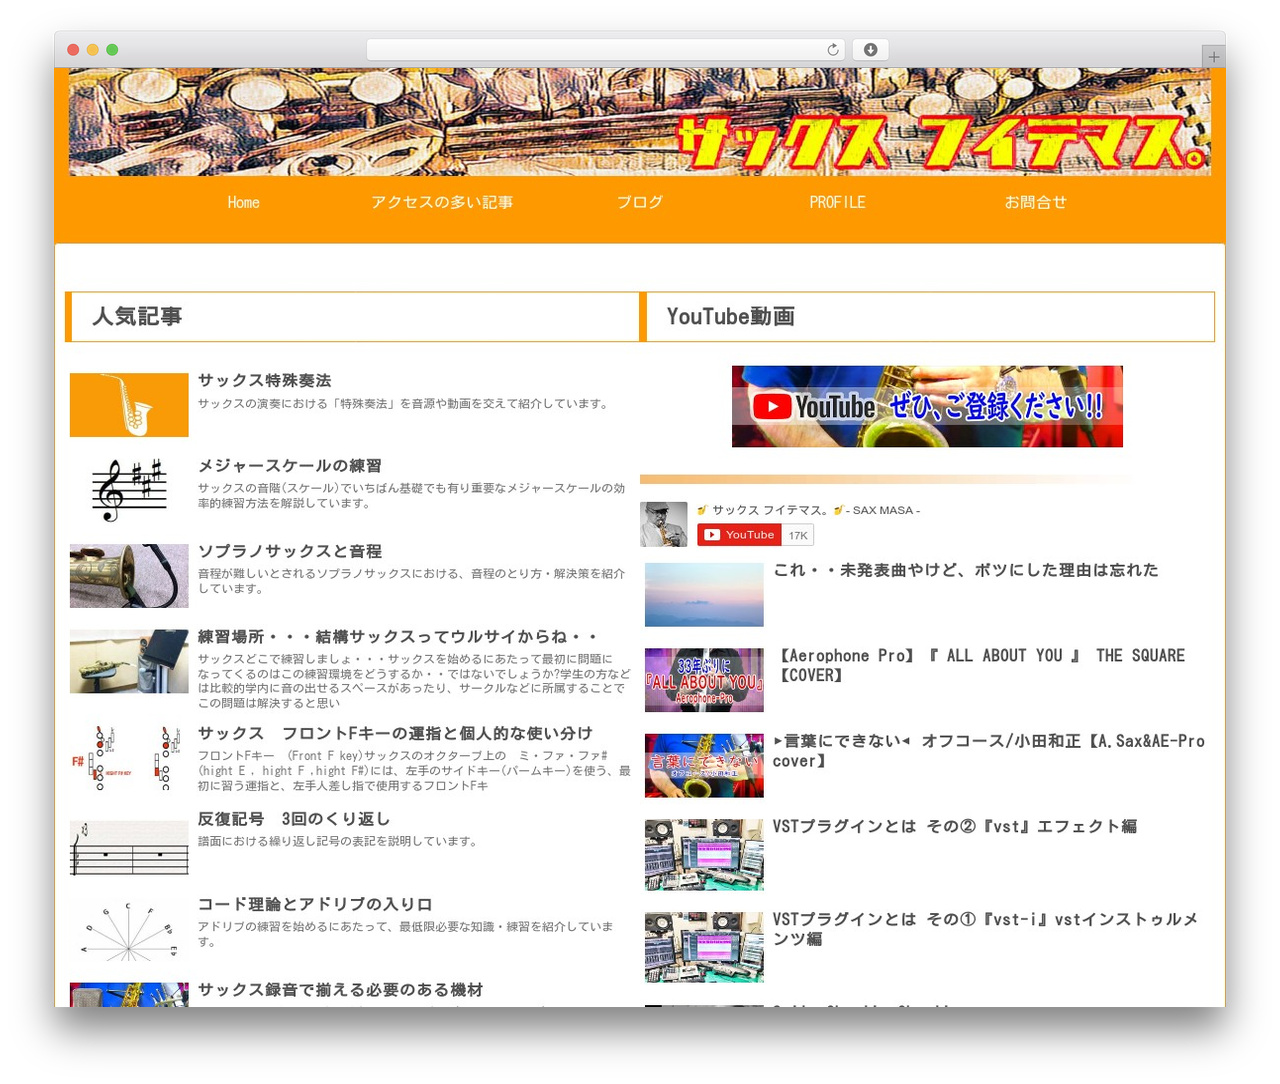Click thumbnail for VST その② video
The height and width of the screenshot is (1084, 1280).
pyautogui.click(x=704, y=855)
